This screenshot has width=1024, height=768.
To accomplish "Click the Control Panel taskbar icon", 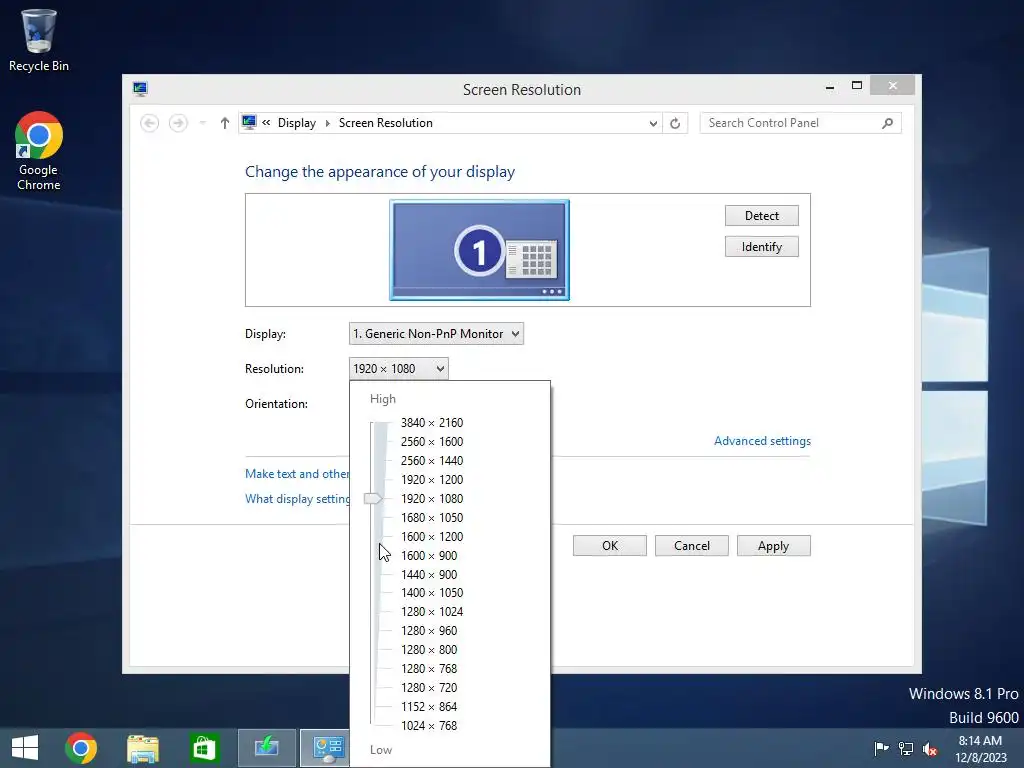I will tap(325, 748).
